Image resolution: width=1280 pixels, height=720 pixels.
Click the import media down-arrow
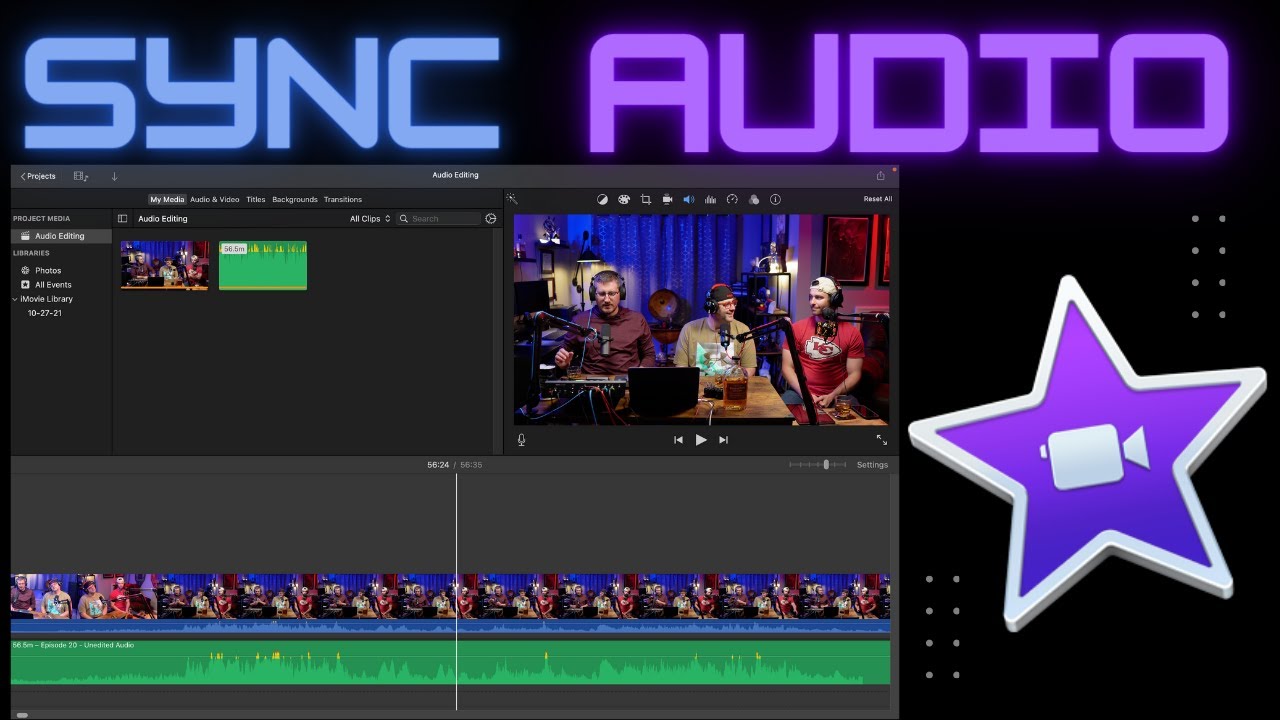pyautogui.click(x=114, y=176)
